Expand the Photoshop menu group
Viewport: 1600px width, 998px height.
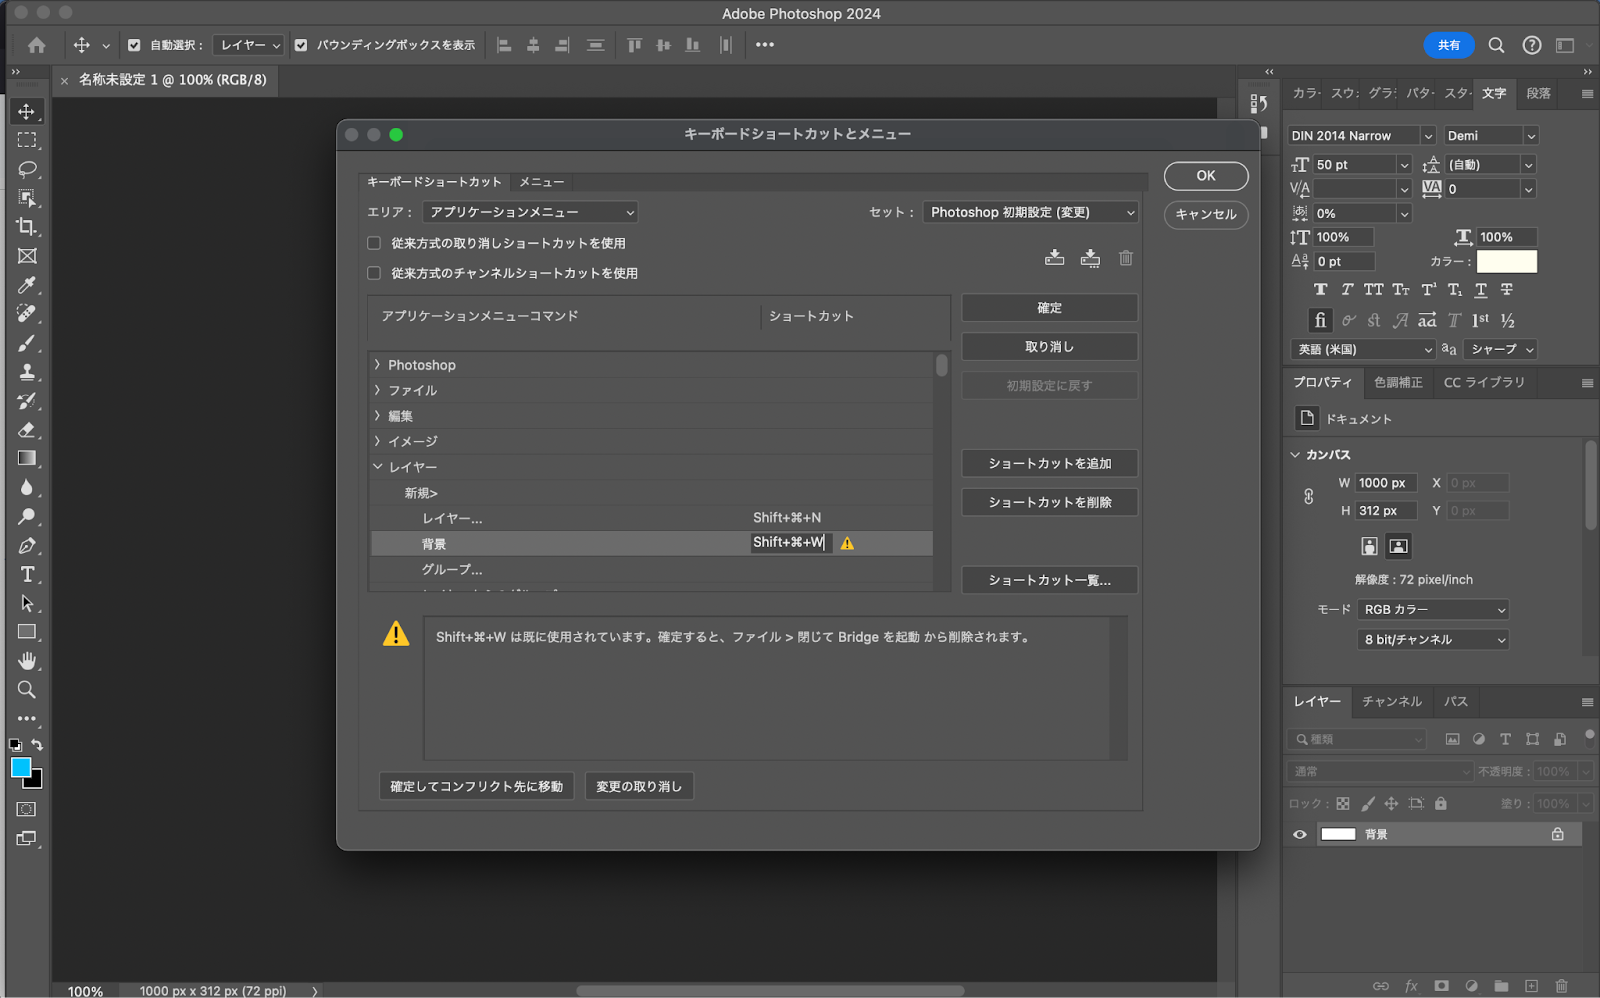pyautogui.click(x=377, y=365)
